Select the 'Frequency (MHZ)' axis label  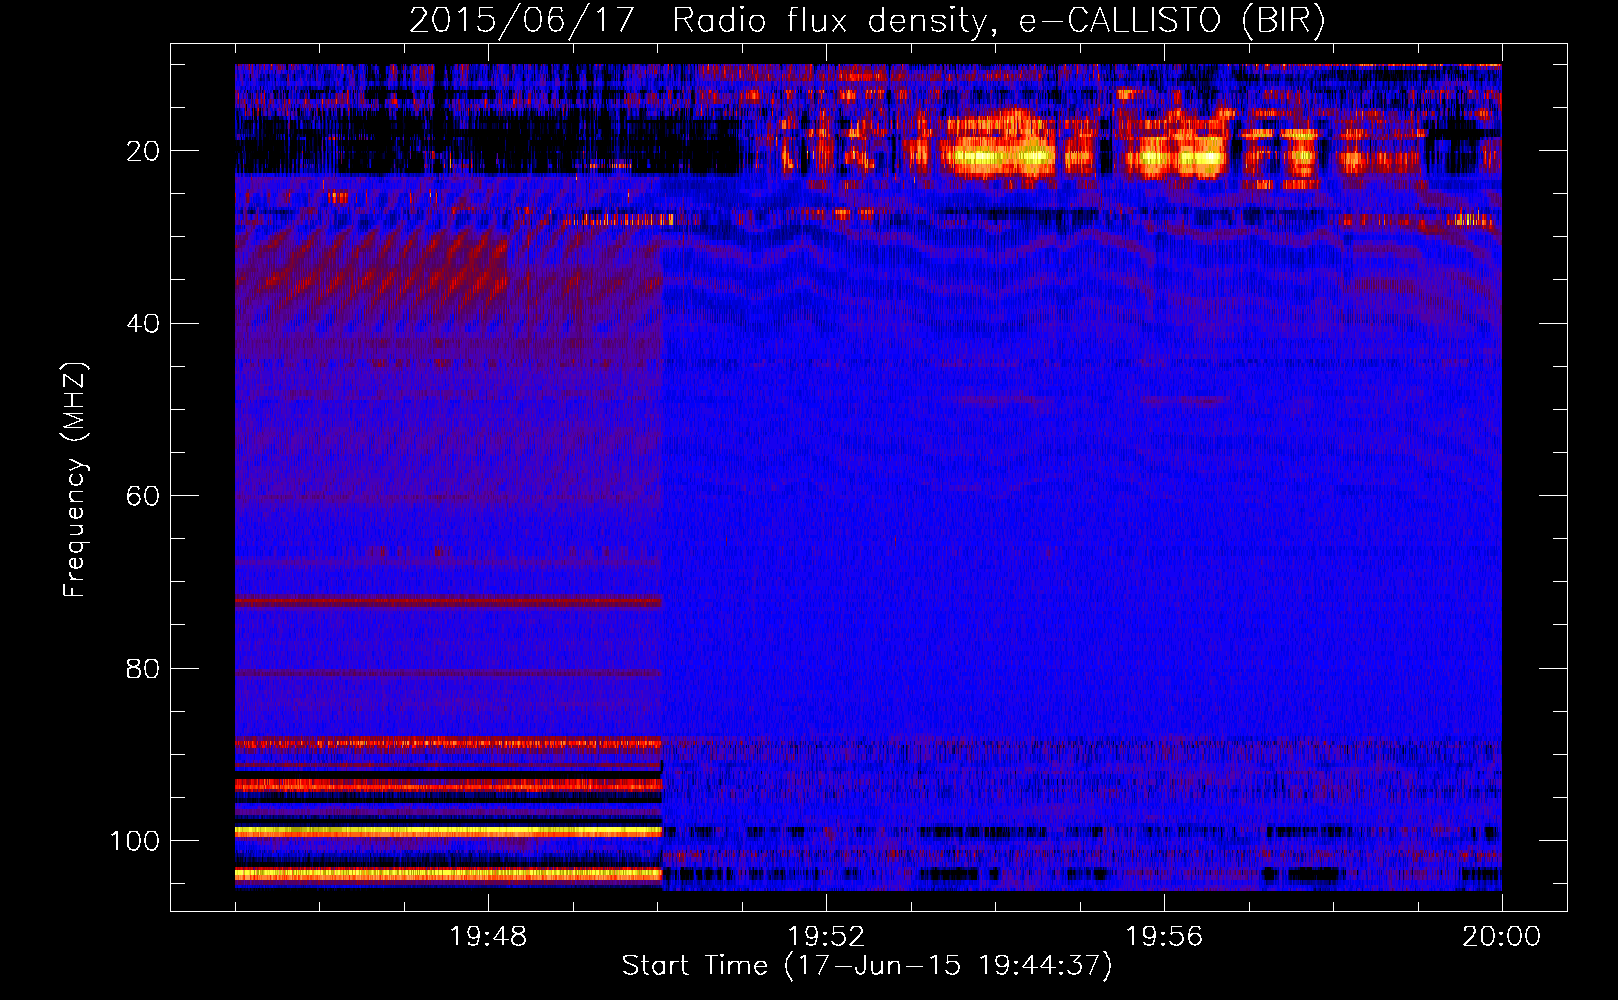click(76, 480)
